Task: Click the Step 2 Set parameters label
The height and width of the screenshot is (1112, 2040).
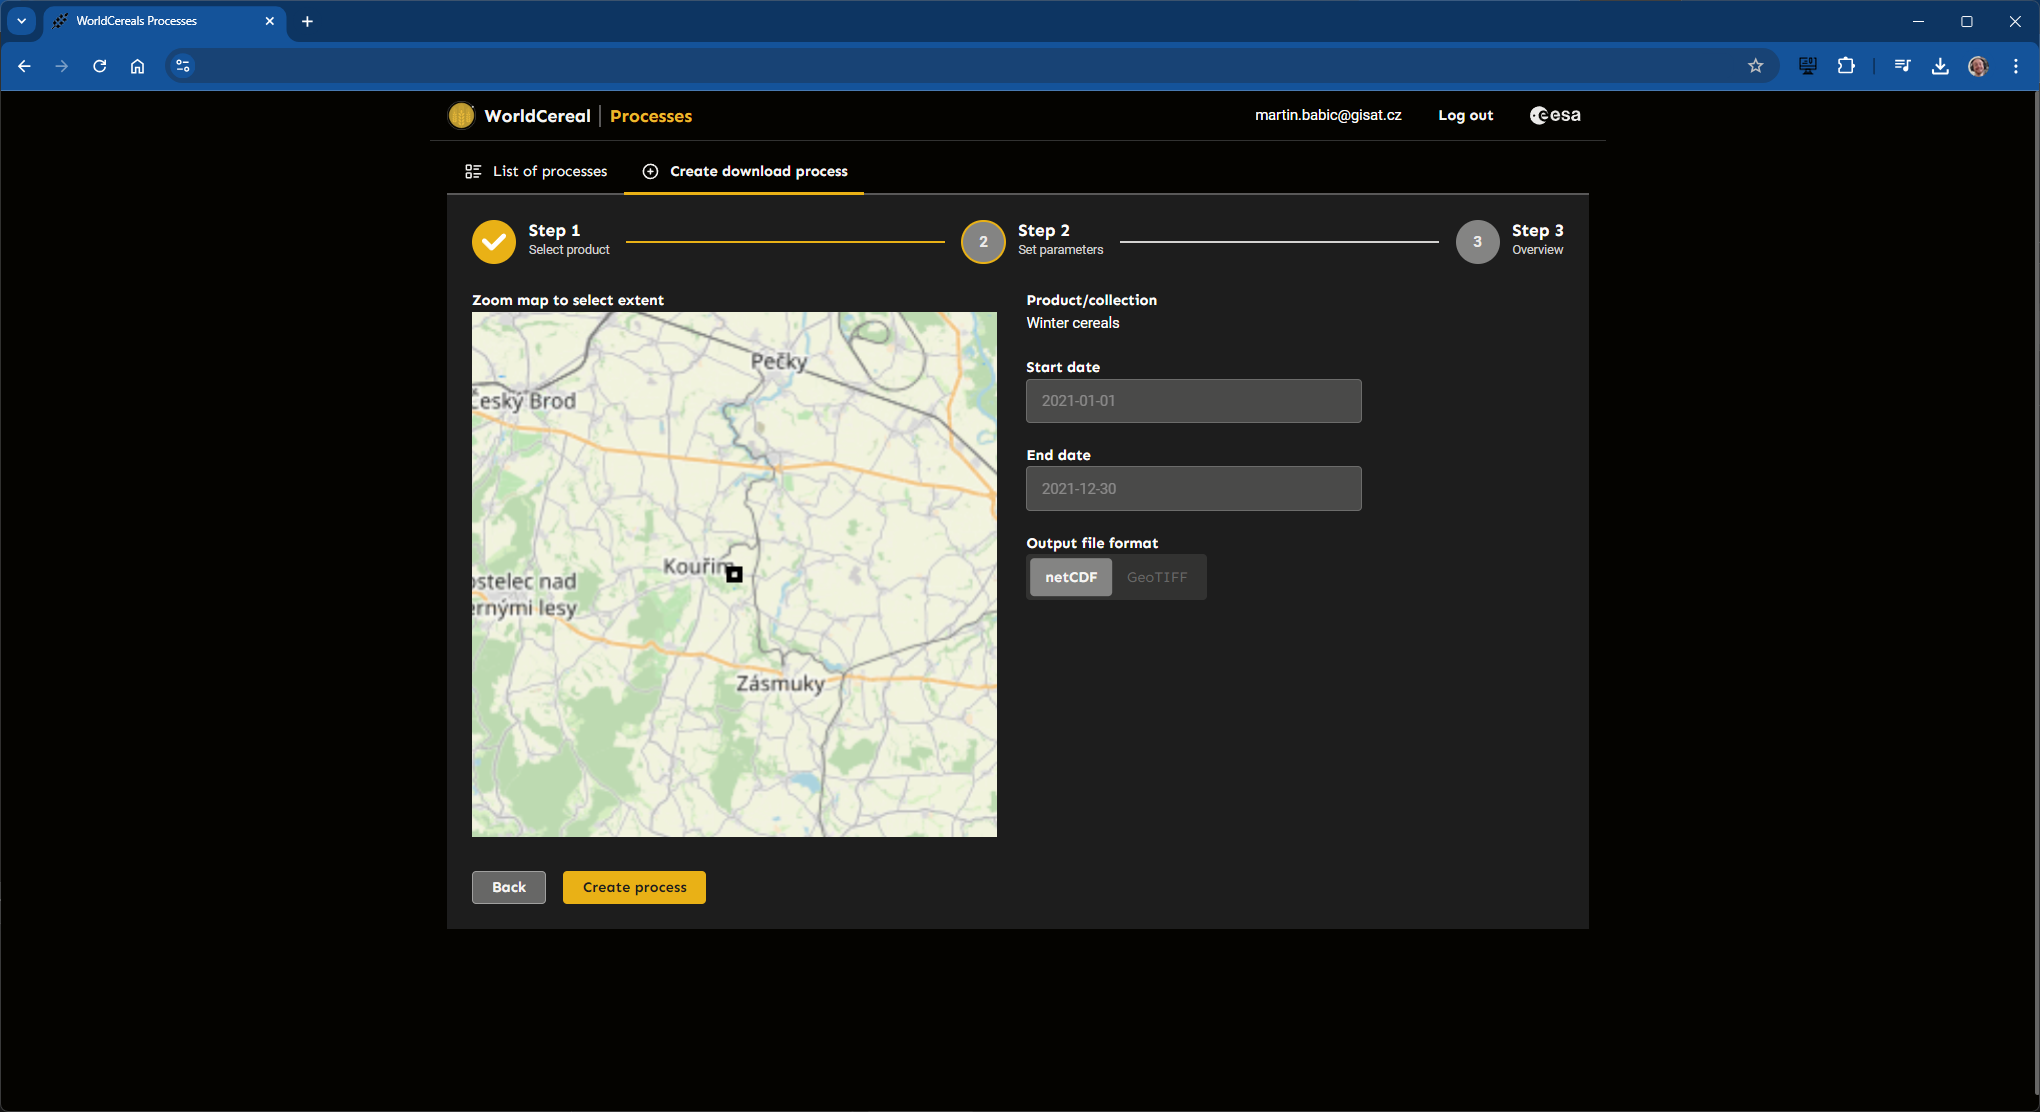Action: coord(1060,240)
